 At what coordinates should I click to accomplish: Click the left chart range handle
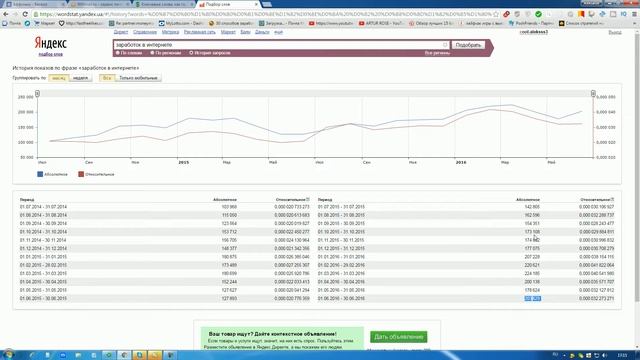37,93
